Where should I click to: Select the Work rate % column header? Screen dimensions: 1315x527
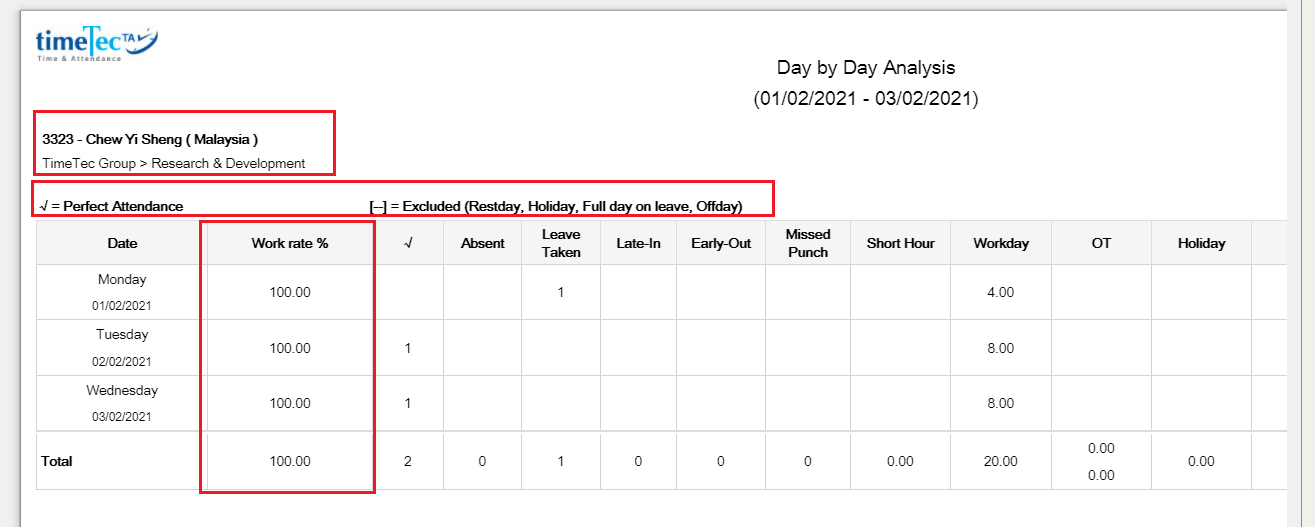coord(289,243)
